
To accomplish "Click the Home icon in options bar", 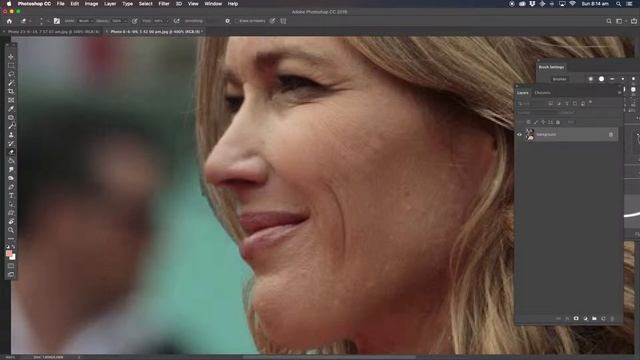I will tap(9, 21).
